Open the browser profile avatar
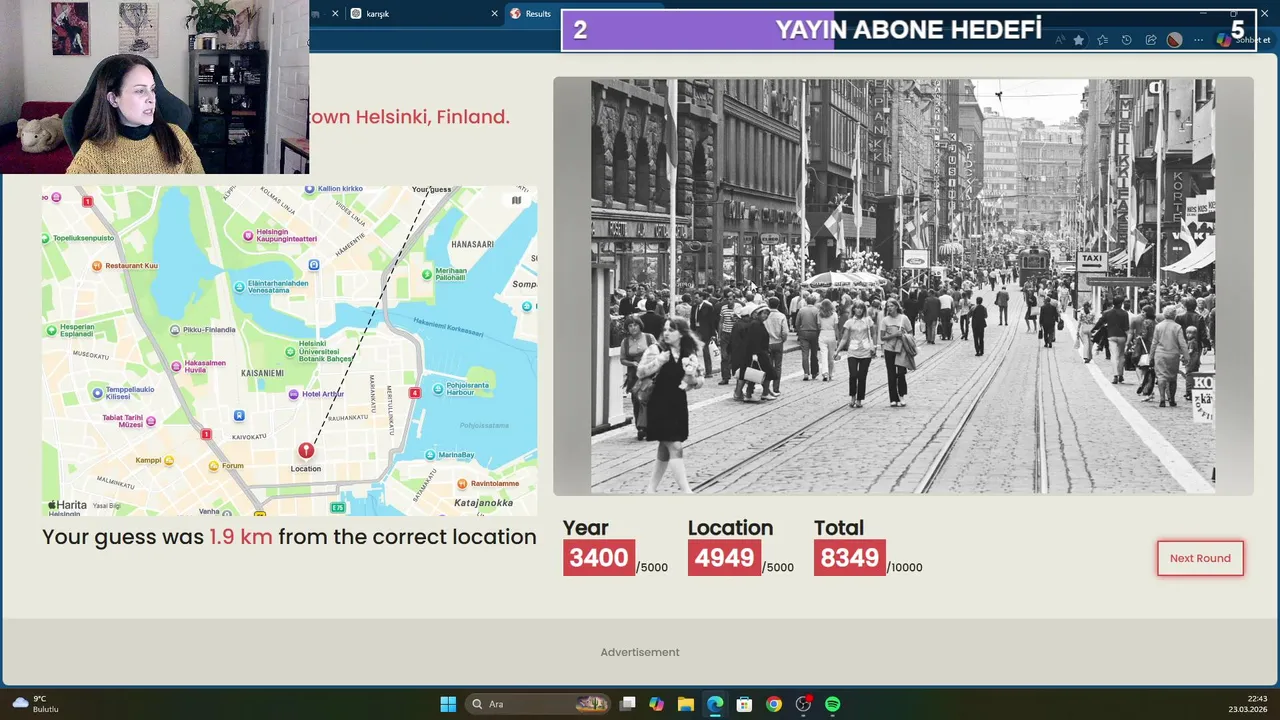Viewport: 1280px width, 720px height. coord(1174,40)
